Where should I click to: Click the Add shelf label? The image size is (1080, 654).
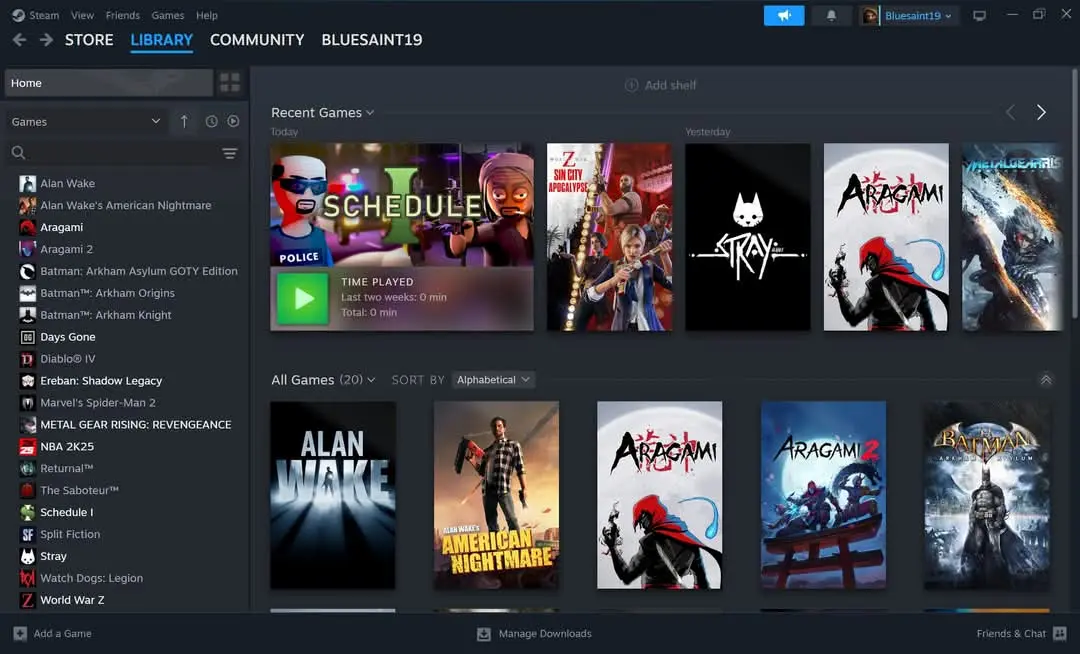pos(670,85)
